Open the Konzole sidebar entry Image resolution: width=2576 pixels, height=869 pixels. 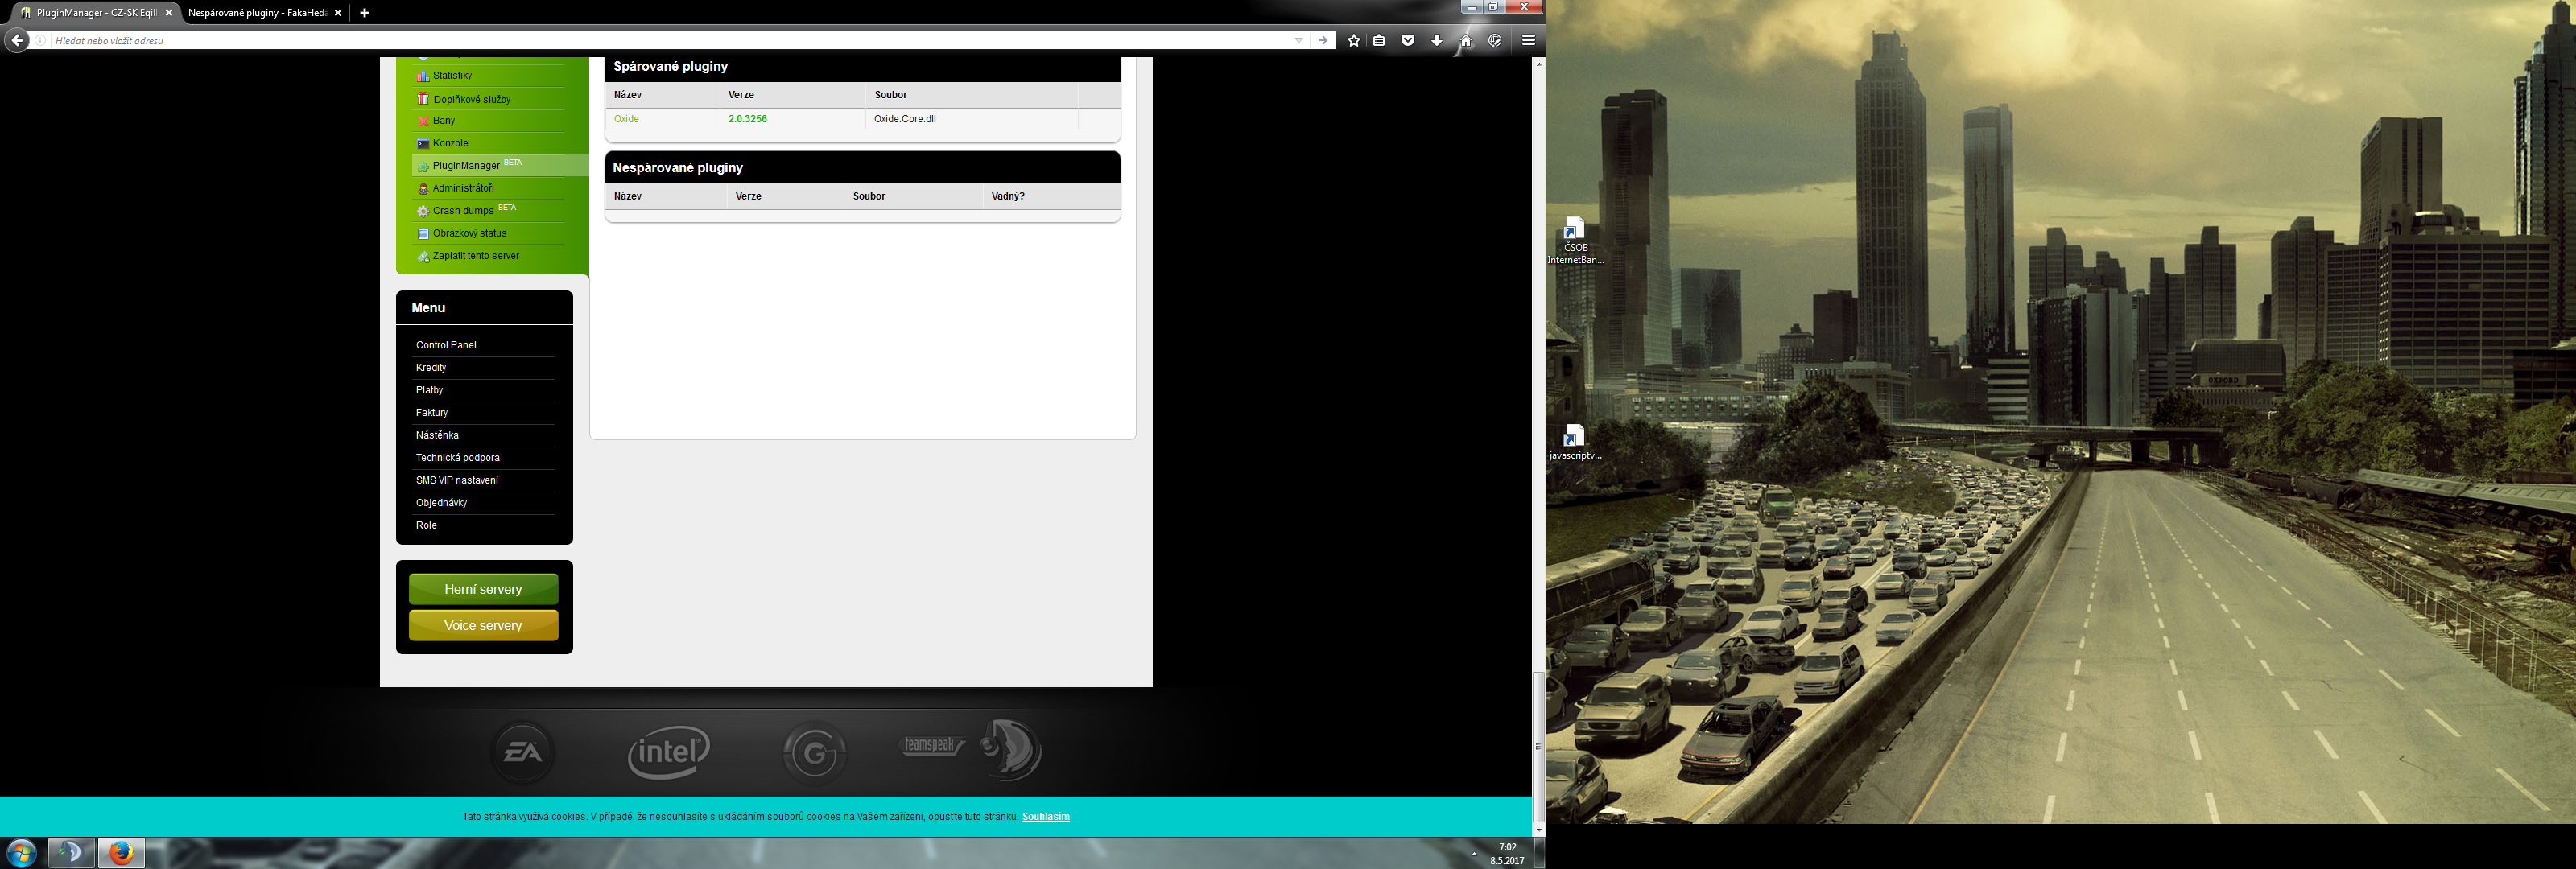(450, 143)
